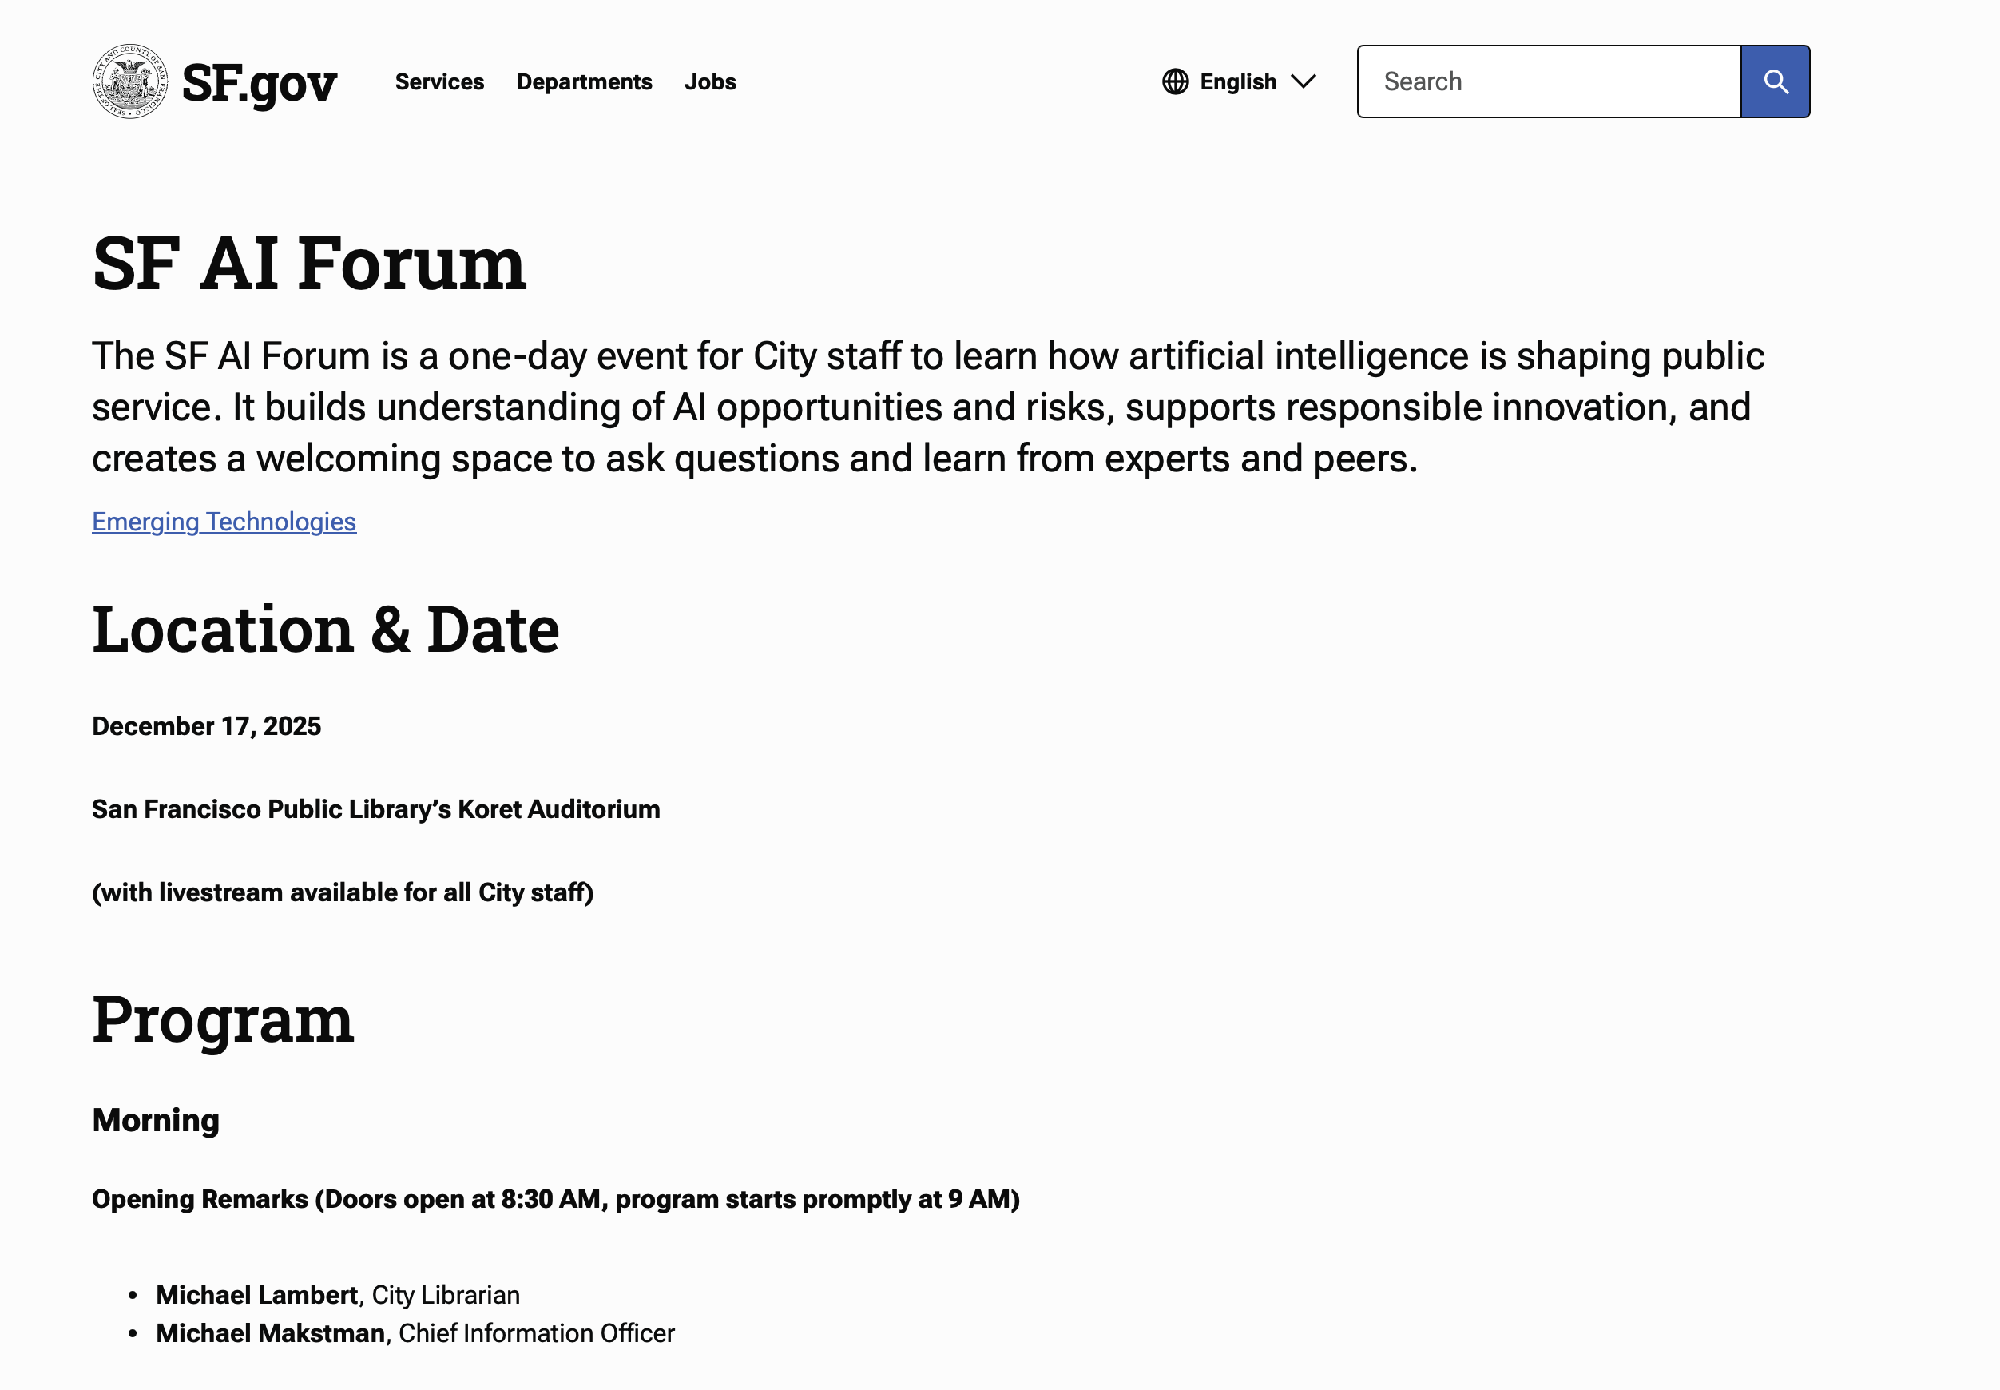Follow the Emerging Technologies link
Image resolution: width=2000 pixels, height=1390 pixels.
coord(224,522)
